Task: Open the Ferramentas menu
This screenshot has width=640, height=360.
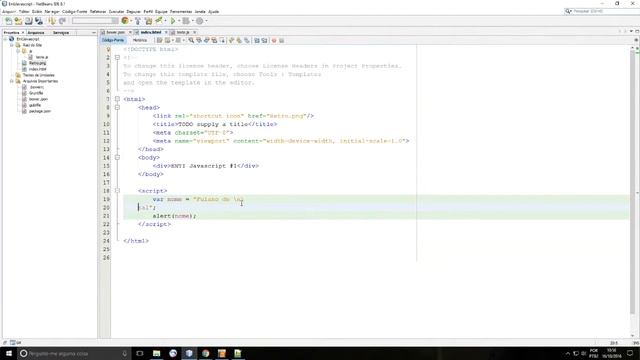Action: [x=181, y=11]
